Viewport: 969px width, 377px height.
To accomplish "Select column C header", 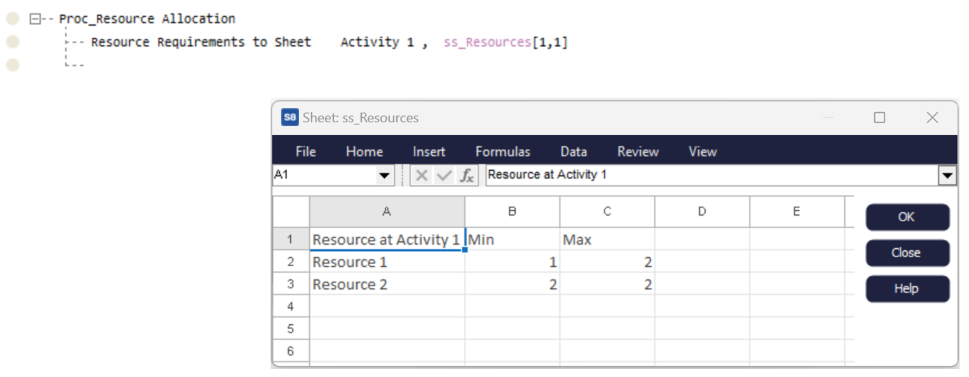I will click(x=607, y=212).
